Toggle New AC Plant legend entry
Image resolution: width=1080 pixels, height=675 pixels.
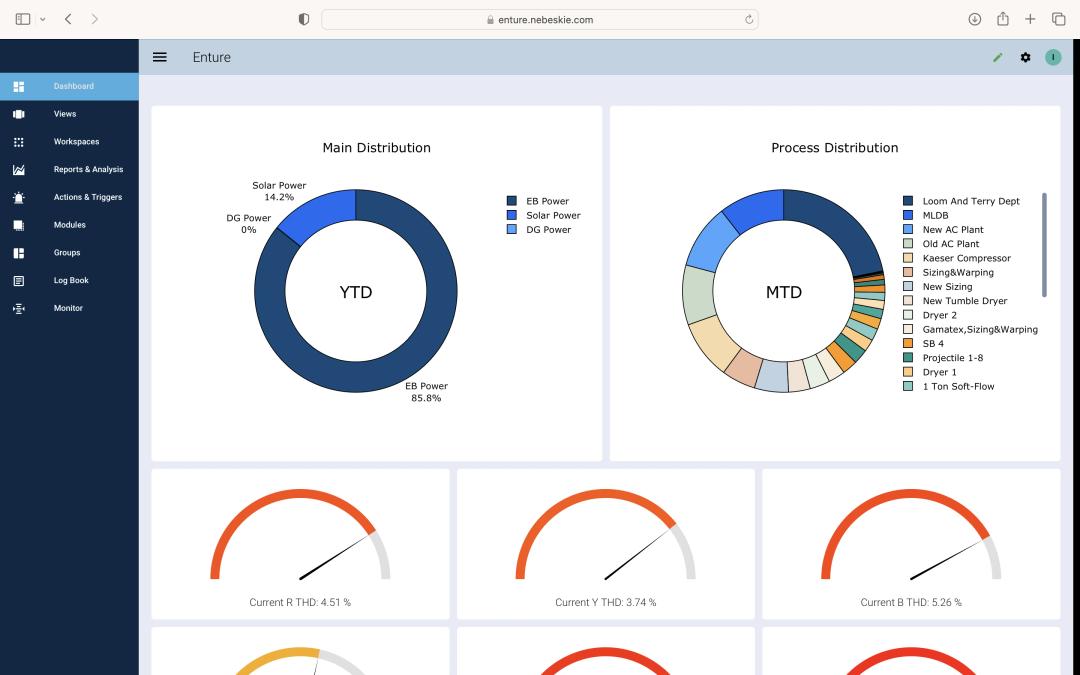[x=944, y=230]
